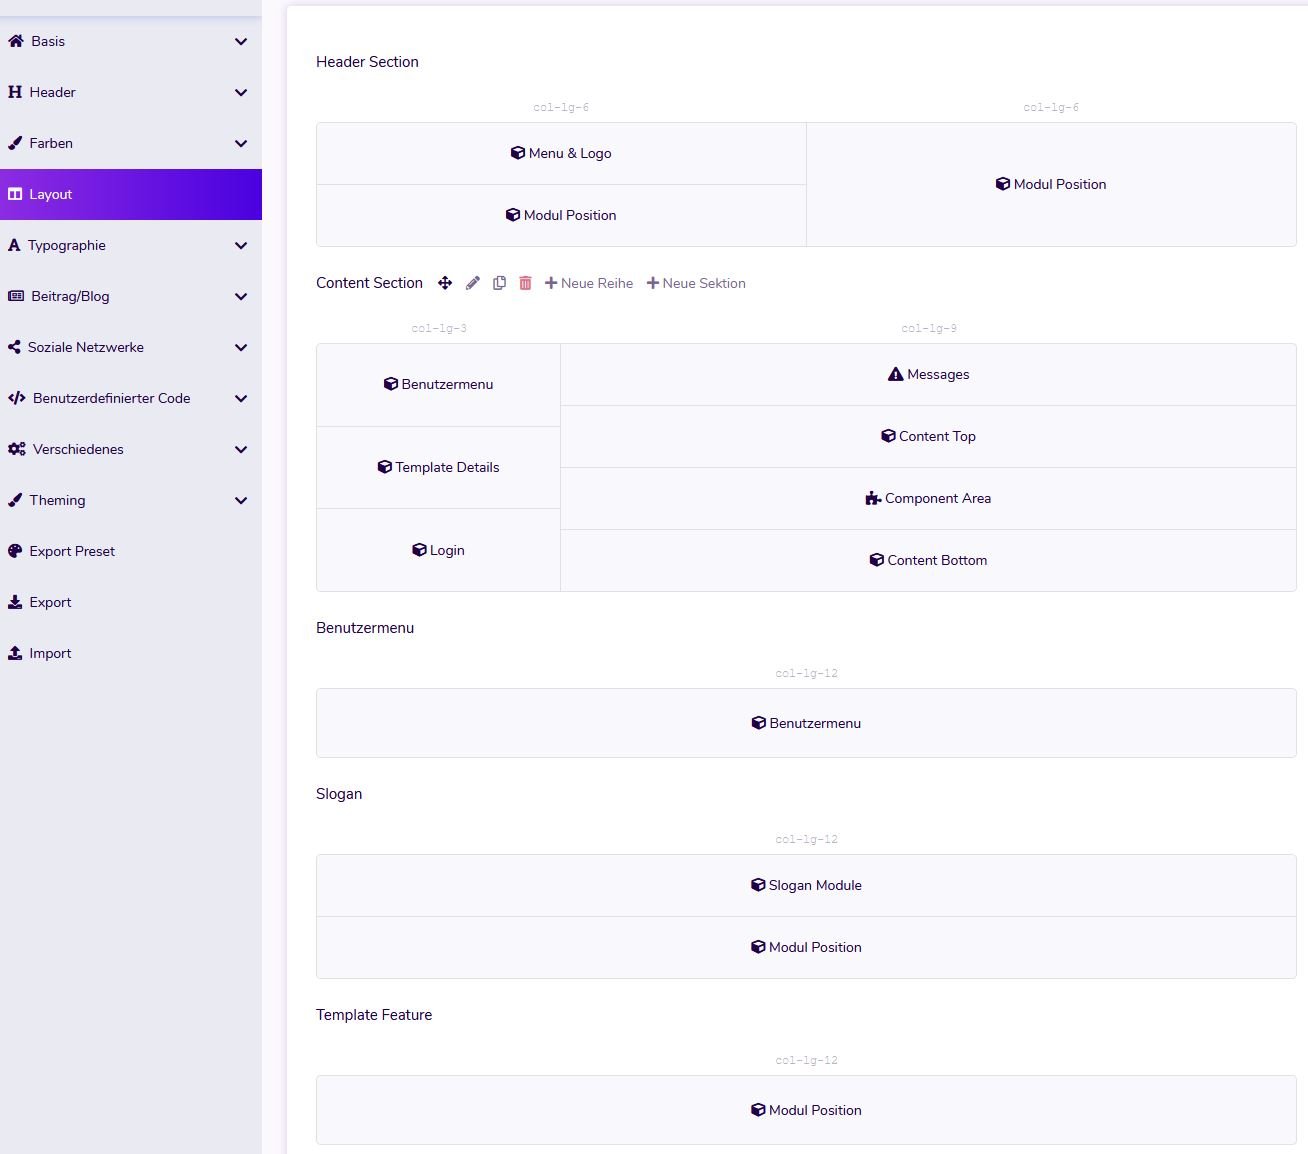
Task: Expand the Theming section chevron
Action: point(240,501)
